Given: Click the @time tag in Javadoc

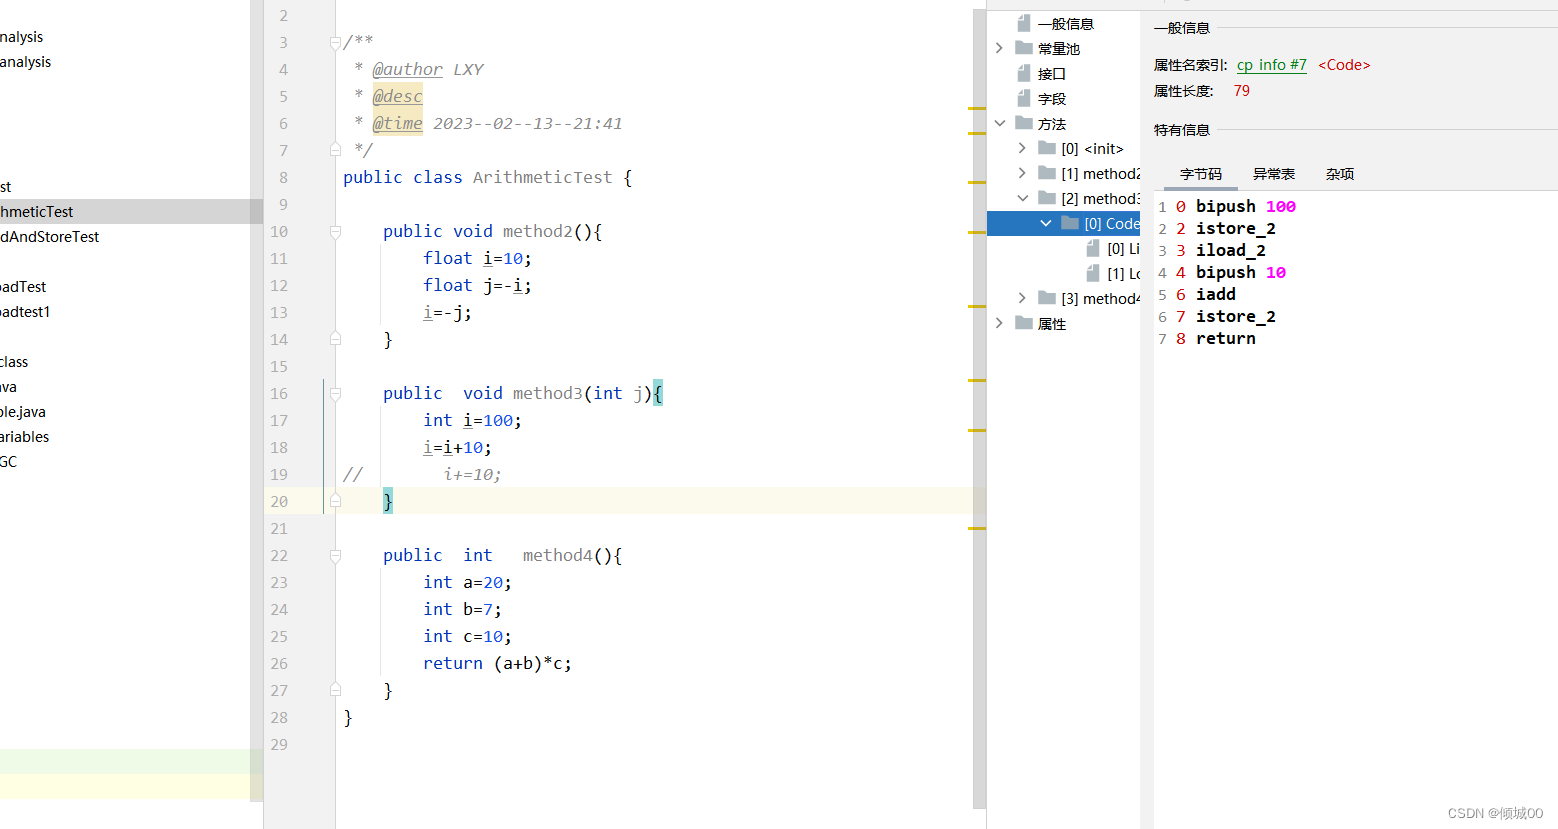Looking at the screenshot, I should click(397, 123).
